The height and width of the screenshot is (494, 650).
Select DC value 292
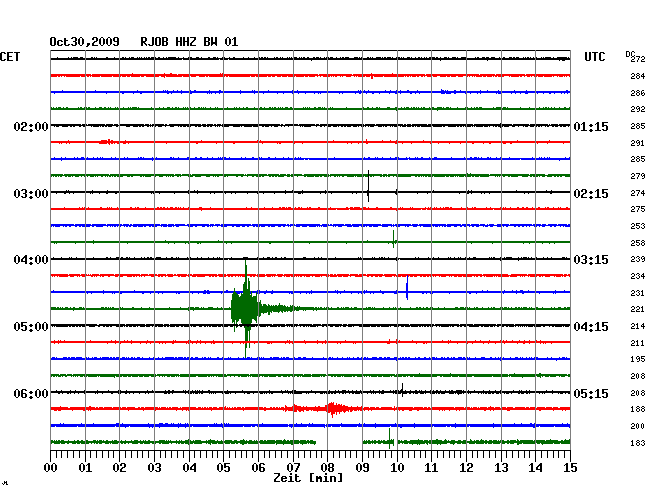pyautogui.click(x=638, y=109)
